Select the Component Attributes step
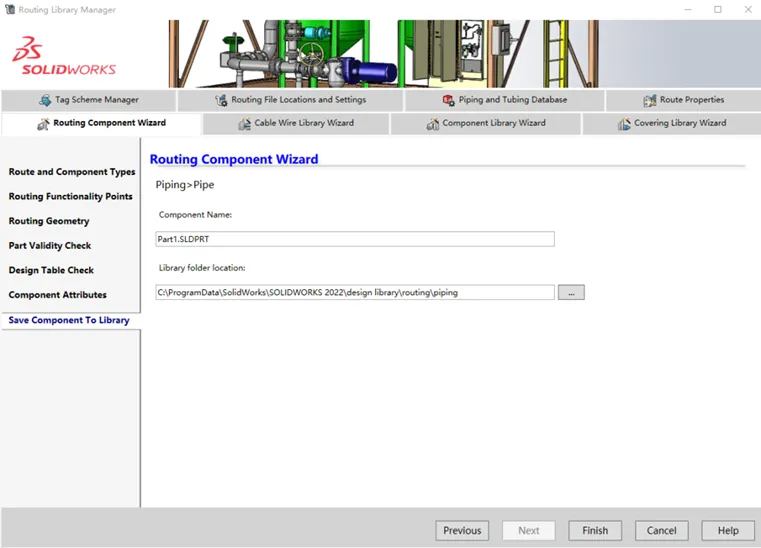The width and height of the screenshot is (761, 548). pos(57,295)
